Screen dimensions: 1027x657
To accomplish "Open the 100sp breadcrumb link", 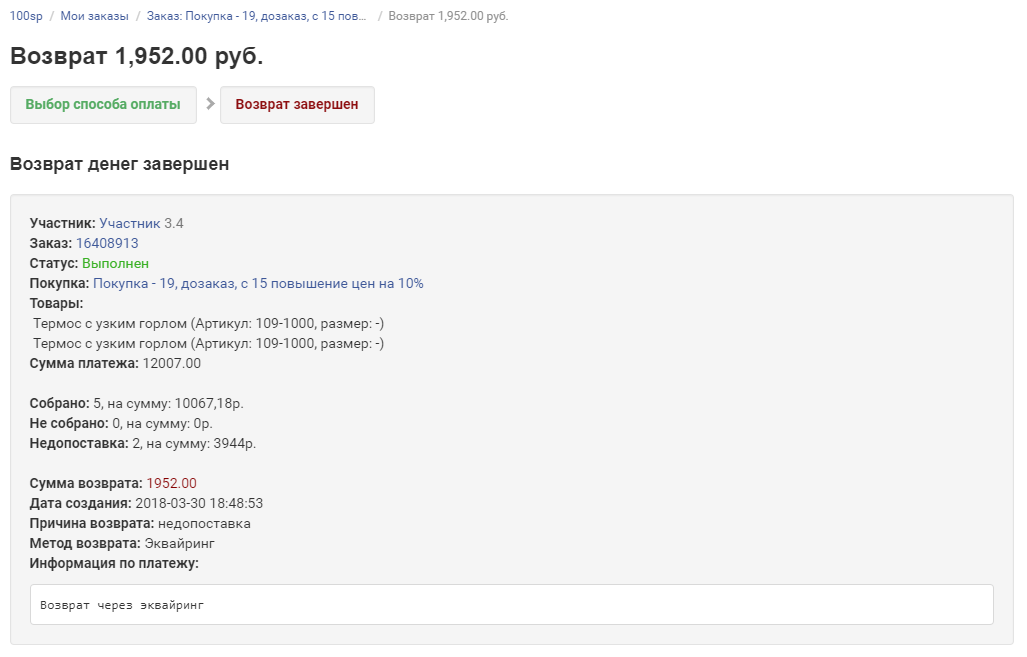I will [x=26, y=16].
